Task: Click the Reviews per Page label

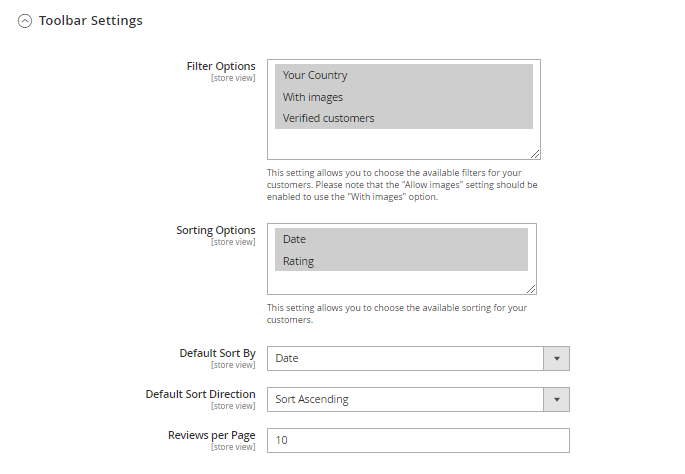Action: (x=211, y=435)
